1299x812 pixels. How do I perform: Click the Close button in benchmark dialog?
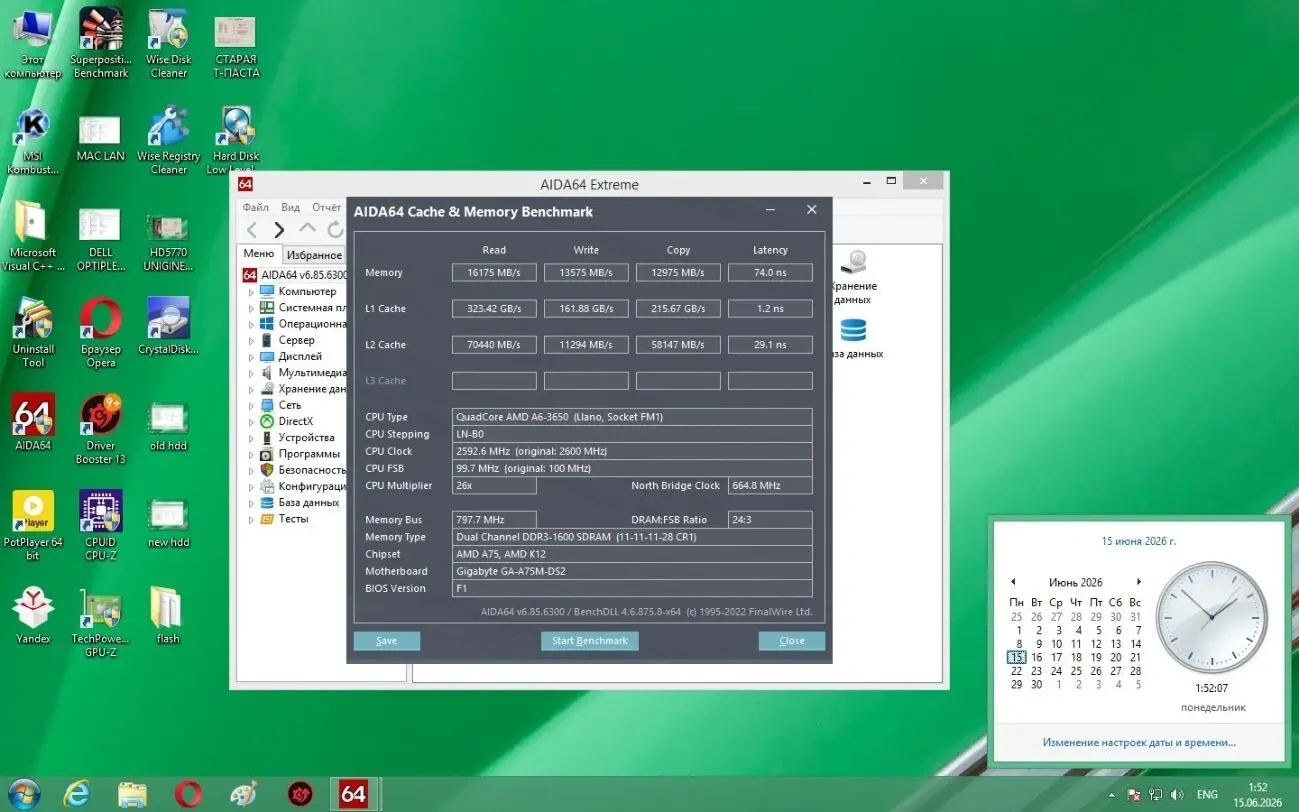point(792,641)
